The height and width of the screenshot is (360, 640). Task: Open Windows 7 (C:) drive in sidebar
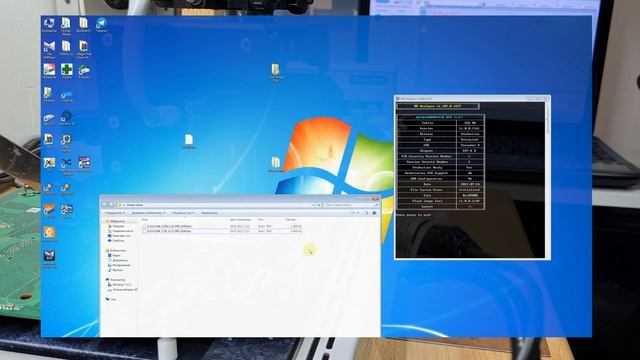click(120, 285)
